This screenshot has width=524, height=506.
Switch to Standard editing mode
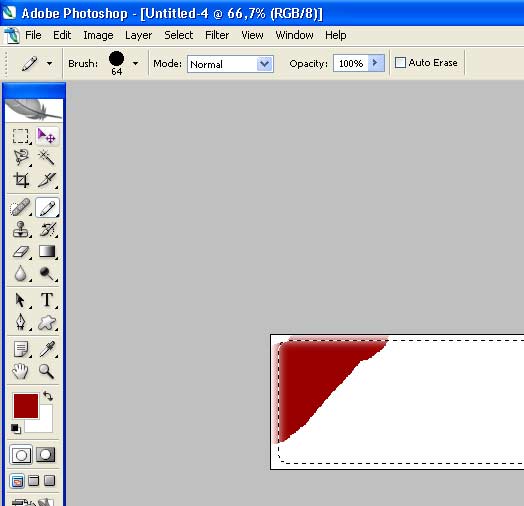tap(21, 455)
